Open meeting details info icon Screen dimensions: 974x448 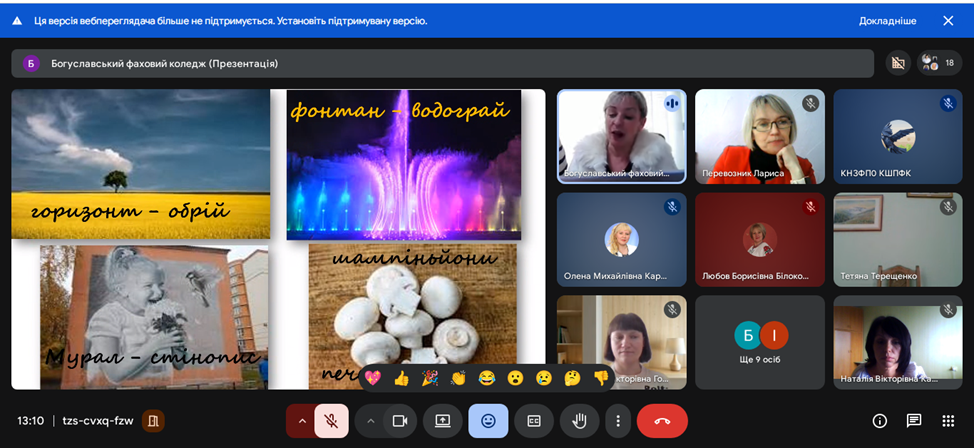(x=880, y=421)
